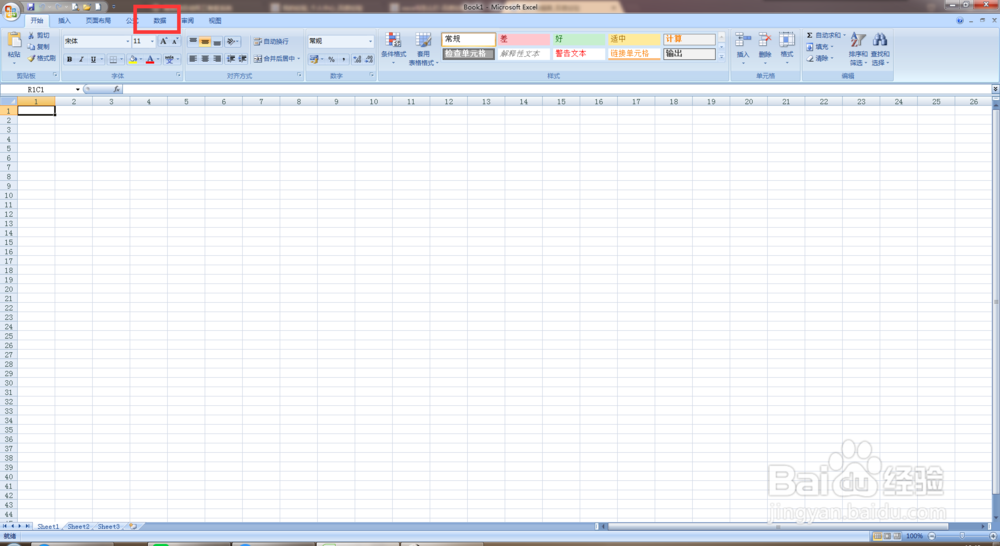The height and width of the screenshot is (546, 1000).
Task: Switch to 数据 ribbon tab
Action: pyautogui.click(x=159, y=21)
